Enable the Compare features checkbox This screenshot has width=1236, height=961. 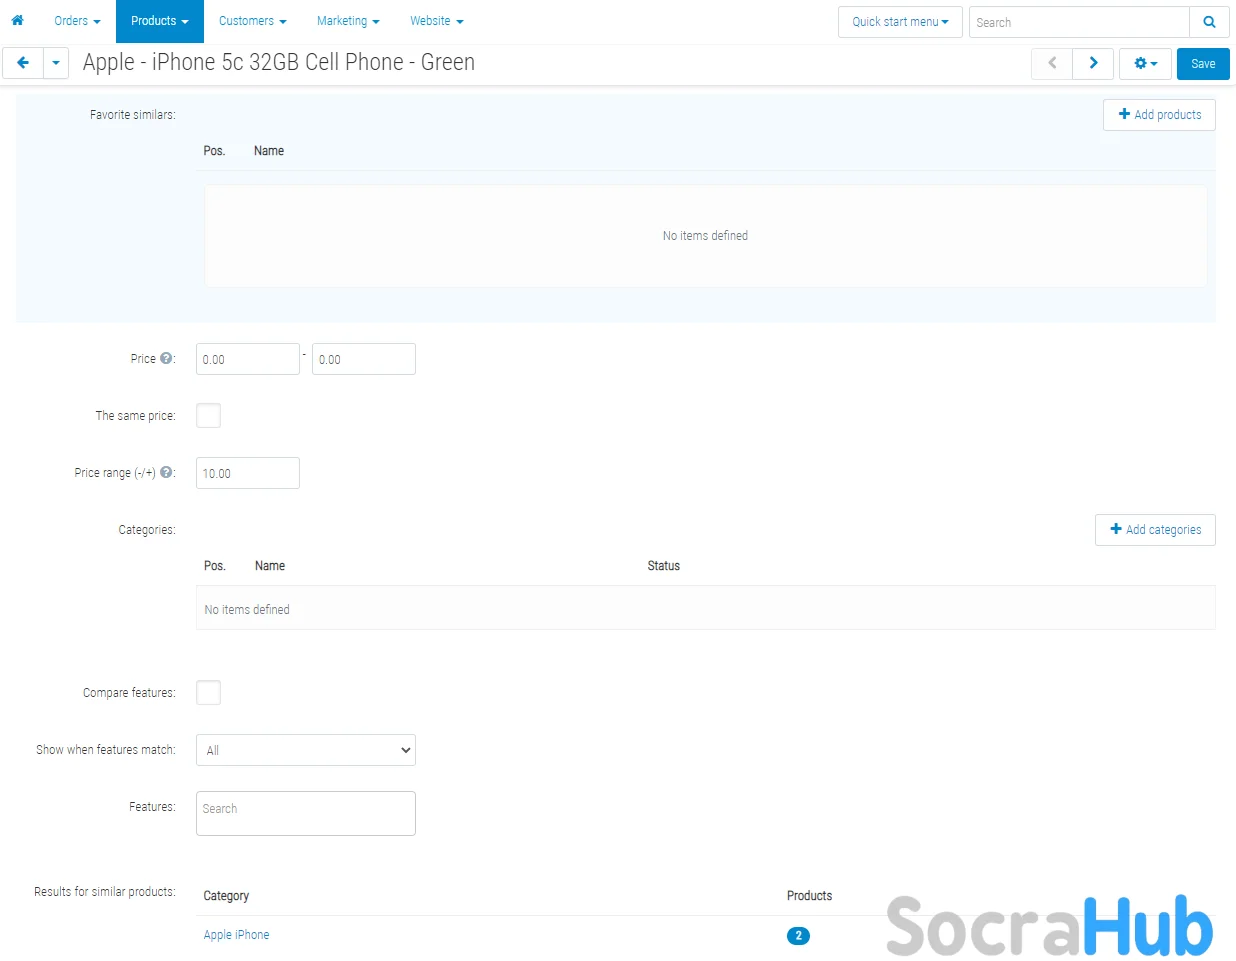[208, 692]
